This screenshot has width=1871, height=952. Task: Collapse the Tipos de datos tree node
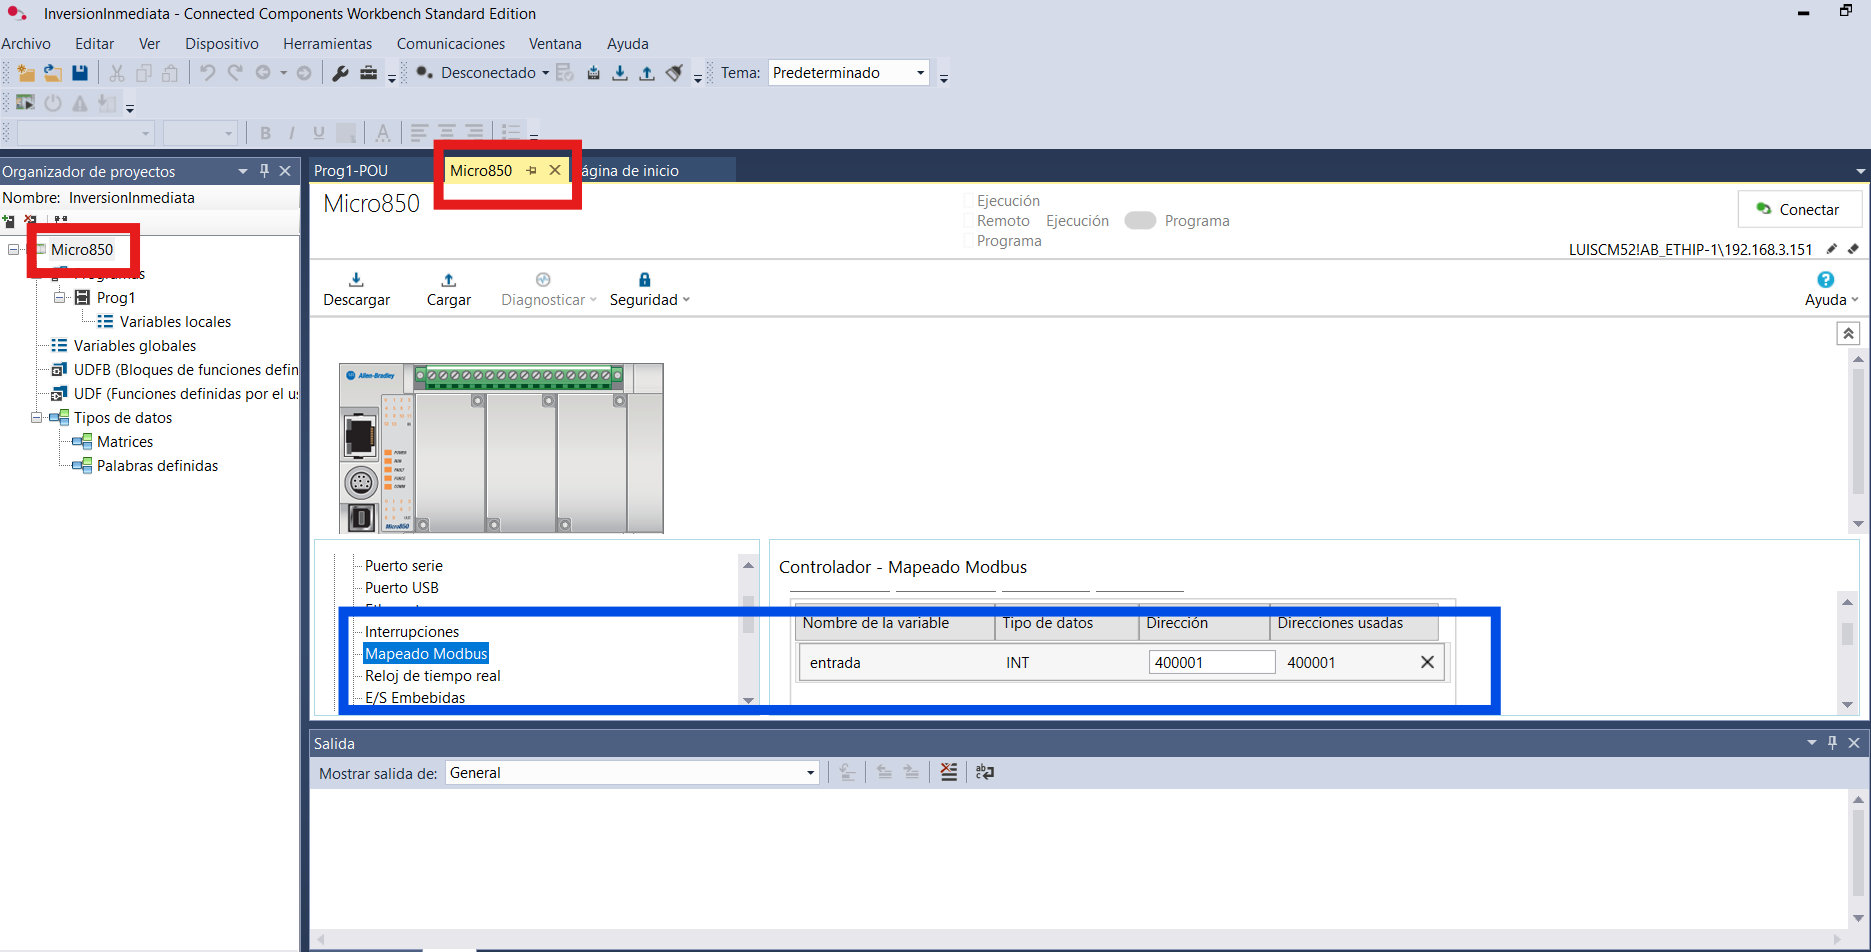37,418
